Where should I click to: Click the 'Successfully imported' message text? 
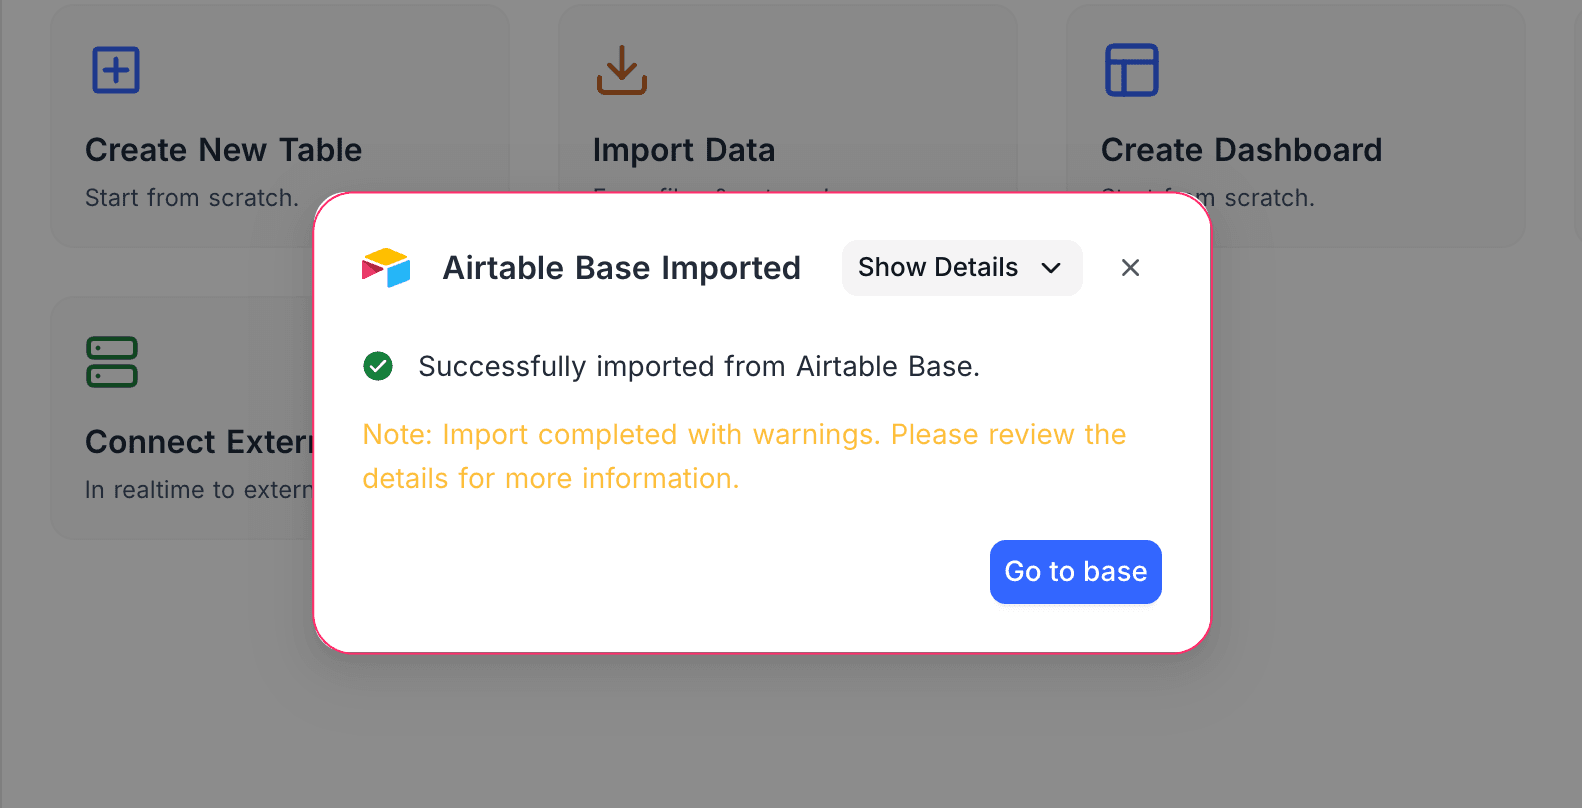click(x=700, y=366)
